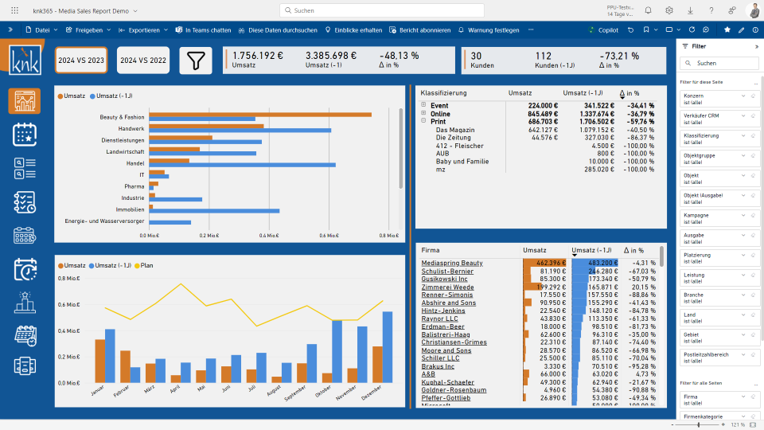Screen dimensions: 764x430
Task: Click In Teams chatten
Action: point(203,30)
